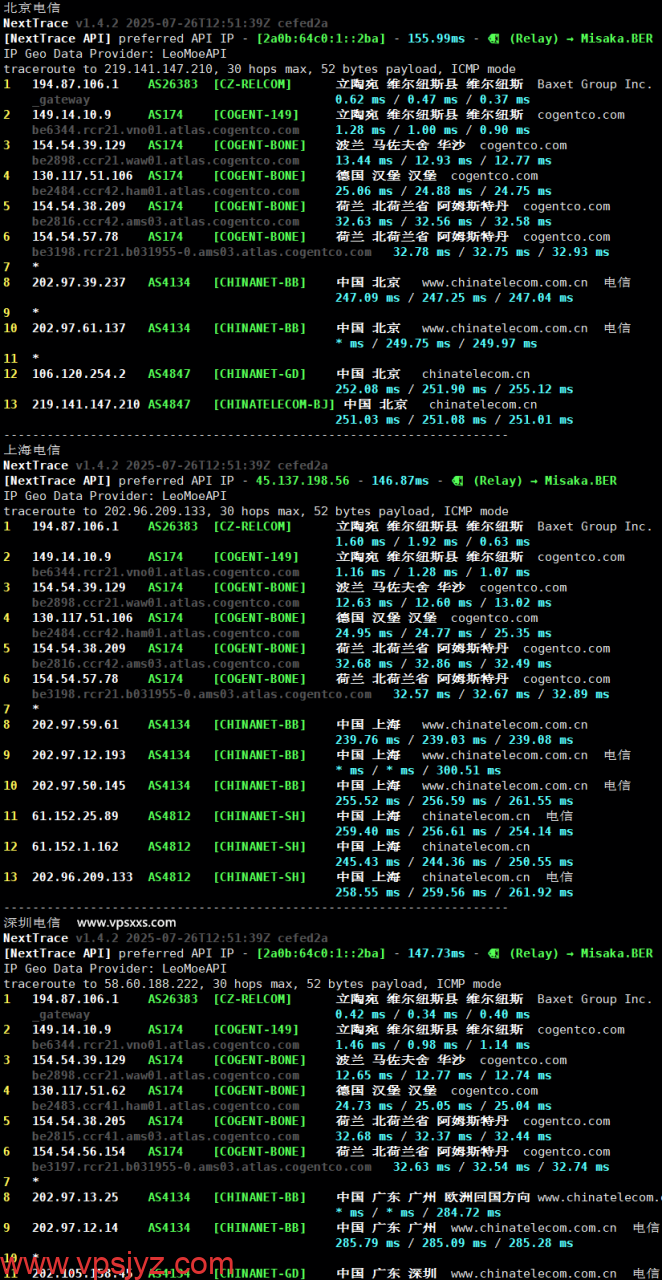Click hop 10 IP 202.97.50.145
The height and width of the screenshot is (1280, 662).
point(79,786)
